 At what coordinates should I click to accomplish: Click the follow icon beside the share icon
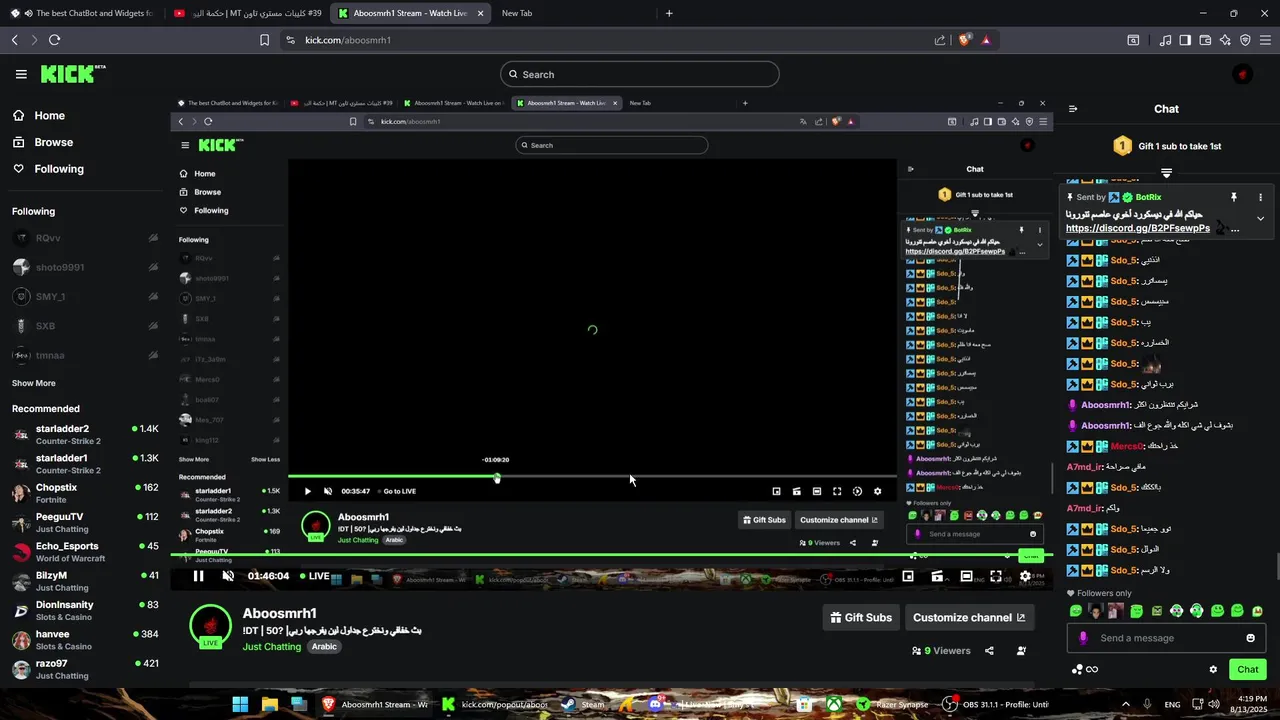[1021, 651]
